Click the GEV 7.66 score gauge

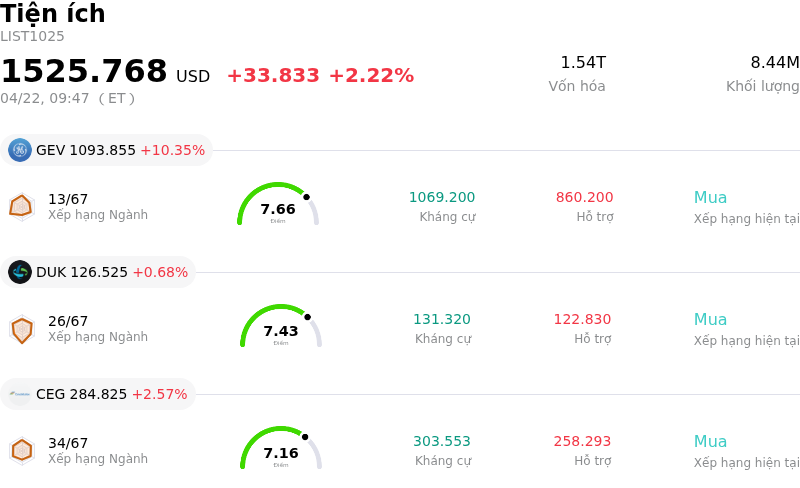click(278, 206)
